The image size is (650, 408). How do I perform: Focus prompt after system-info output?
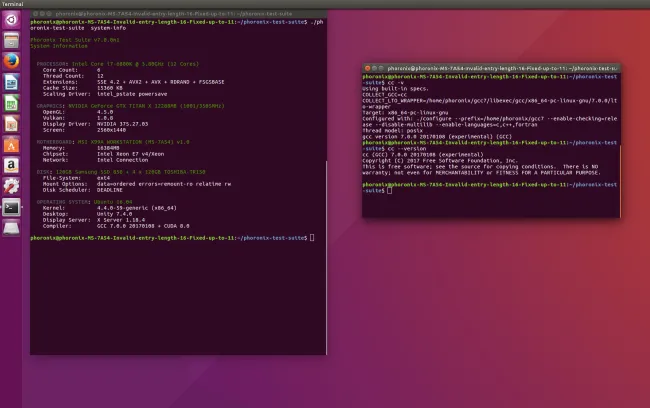tap(313, 238)
